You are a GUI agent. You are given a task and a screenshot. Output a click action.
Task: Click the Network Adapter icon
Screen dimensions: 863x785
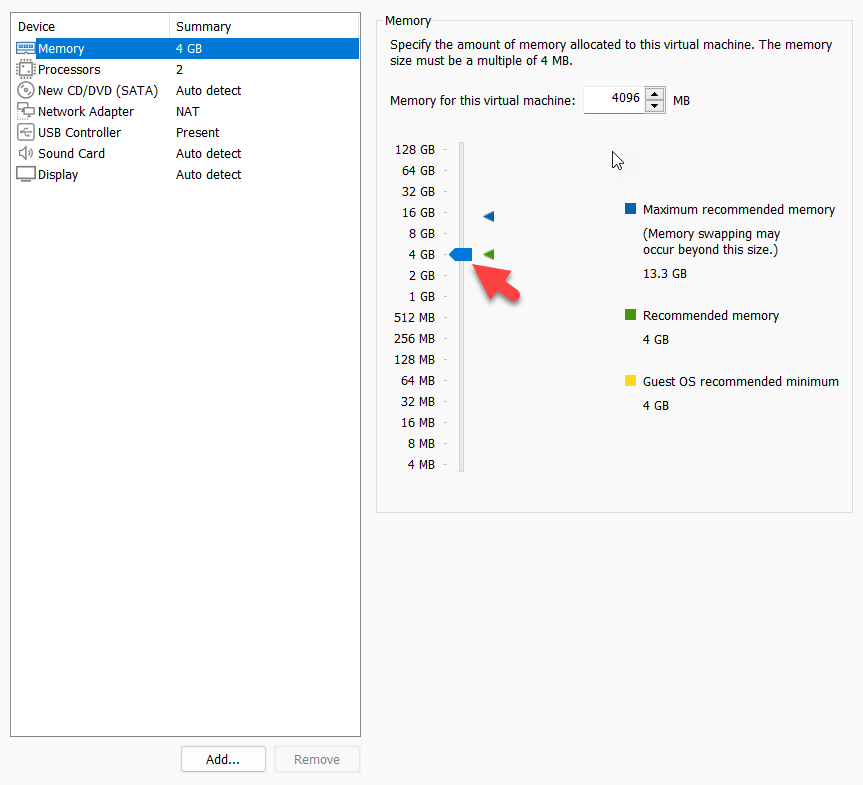[26, 111]
